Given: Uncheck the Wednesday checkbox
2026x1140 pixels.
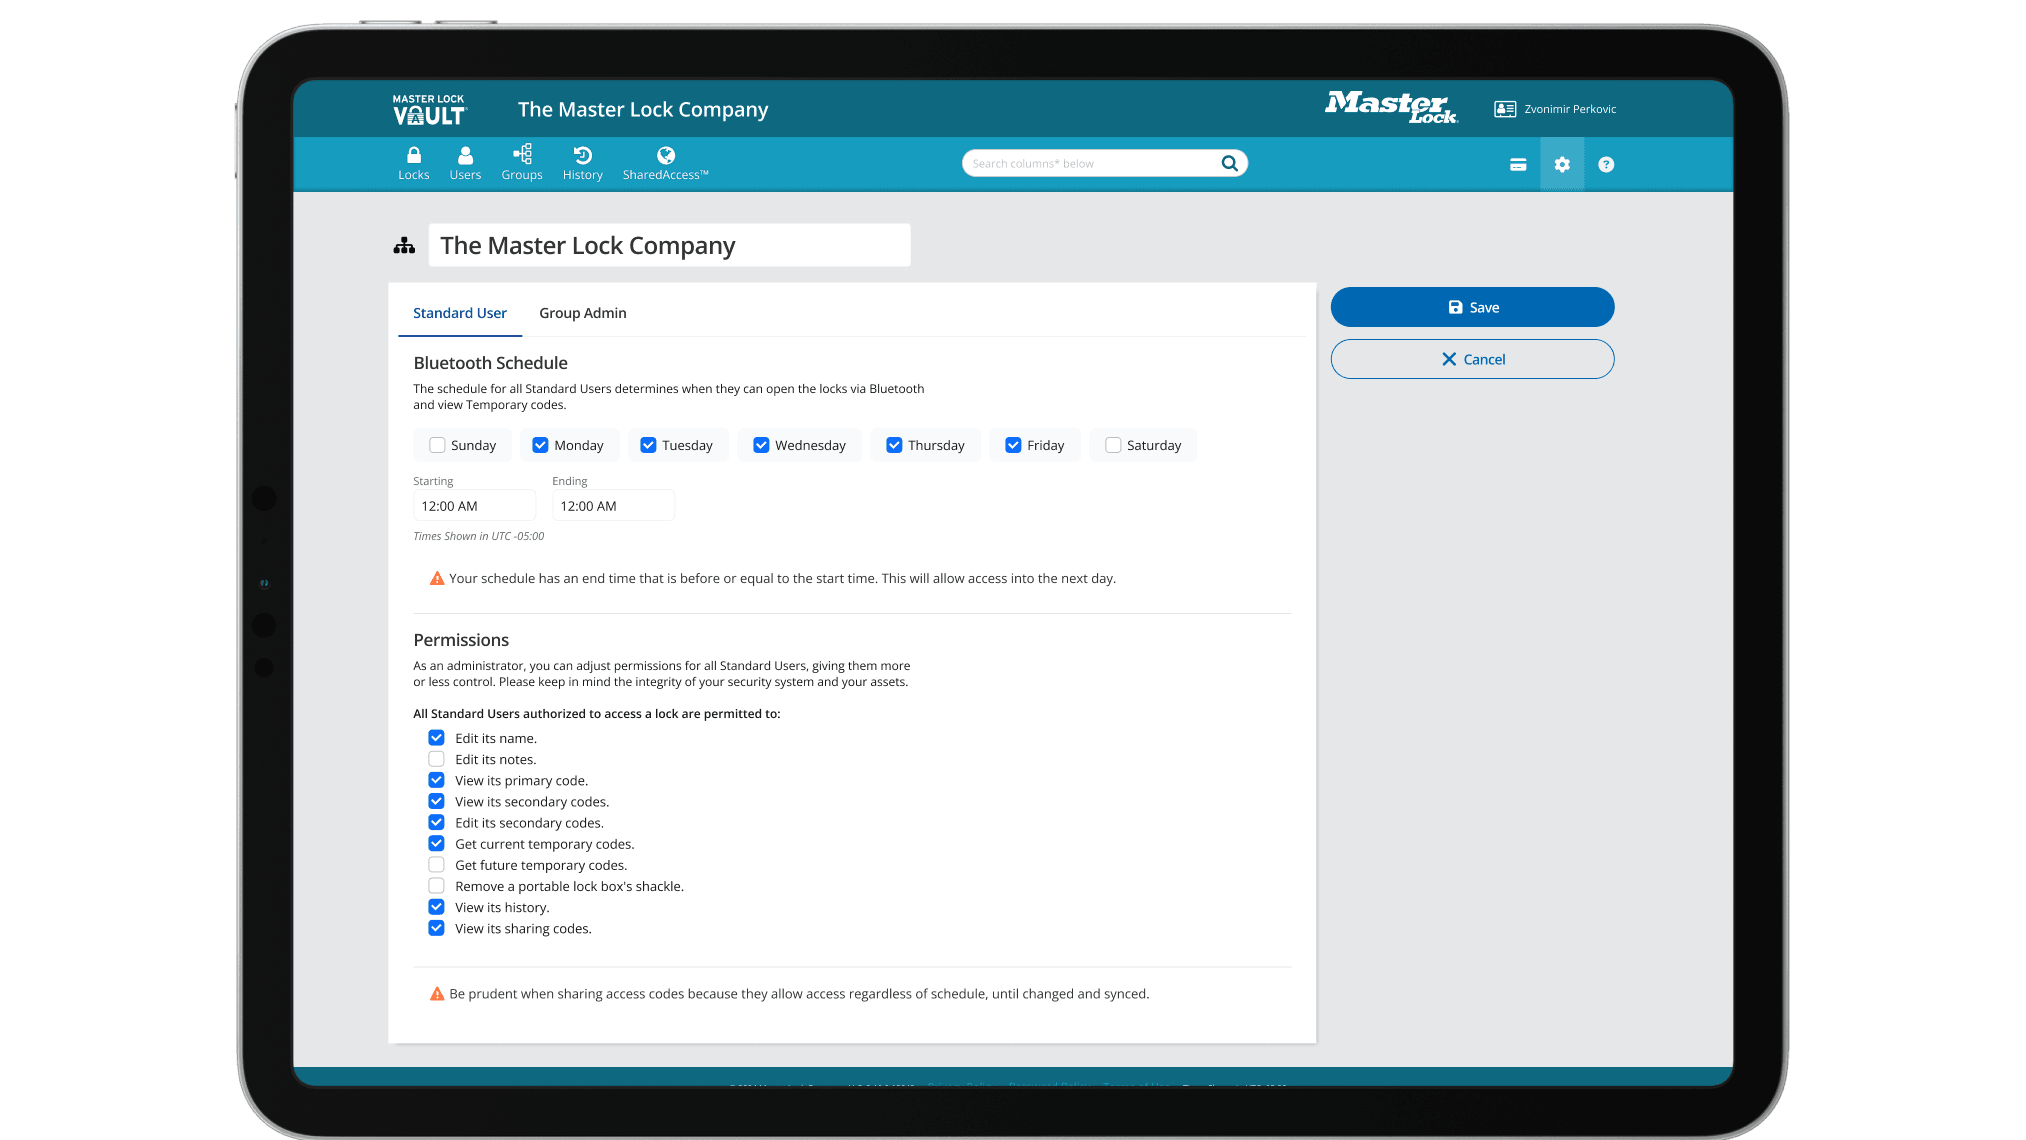Looking at the screenshot, I should click(761, 445).
